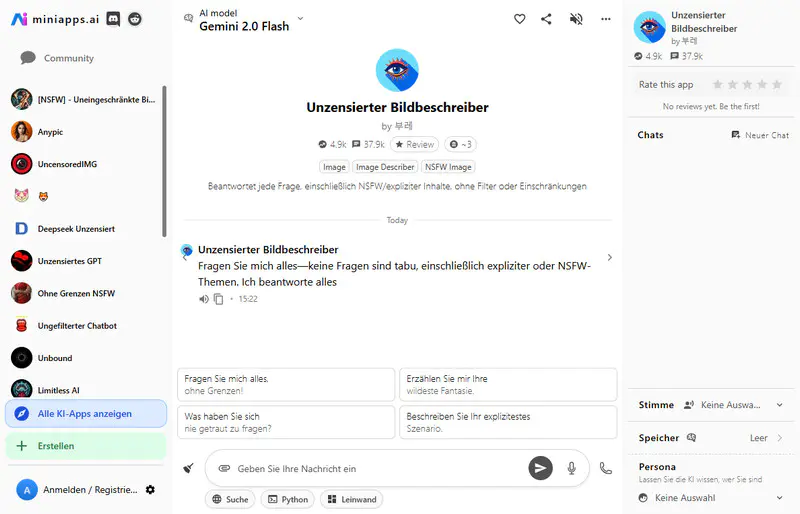
Task: Copy the message with the copy icon
Action: tap(218, 299)
